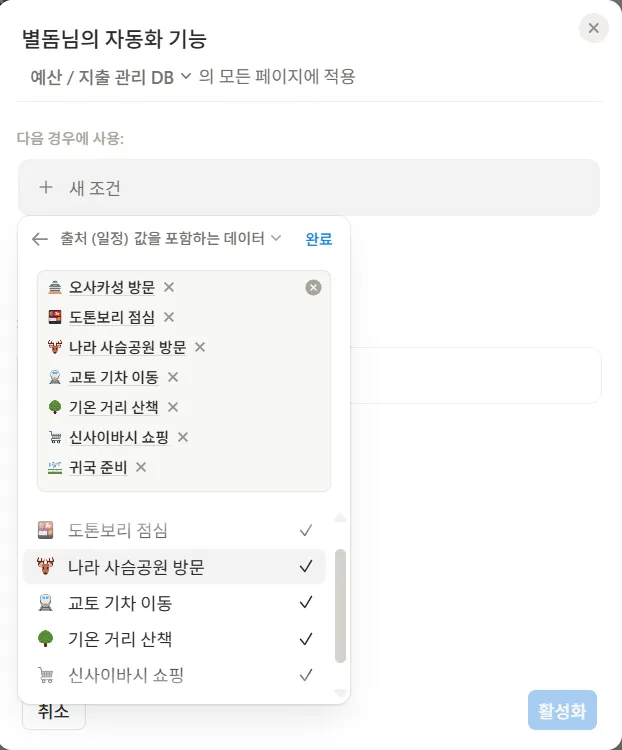This screenshot has height=750, width=622.
Task: Click the 완료 link
Action: [x=319, y=239]
